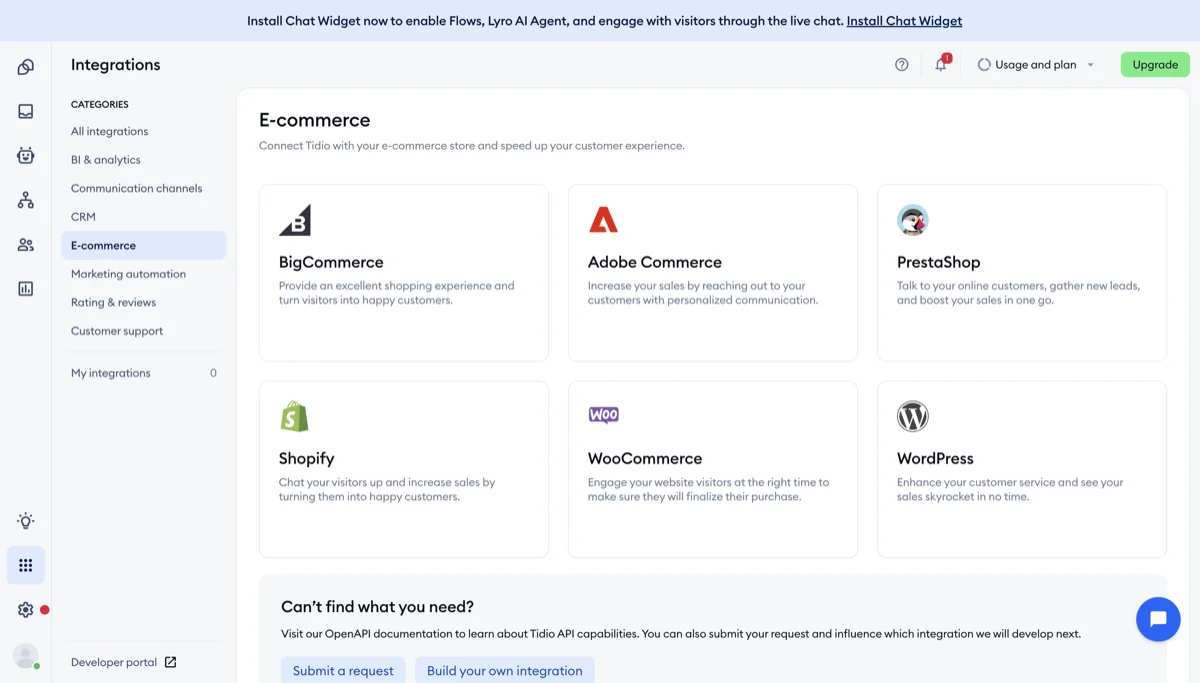The width and height of the screenshot is (1200, 683).
Task: Expand the Usage and plan dropdown arrow
Action: coord(1091,65)
